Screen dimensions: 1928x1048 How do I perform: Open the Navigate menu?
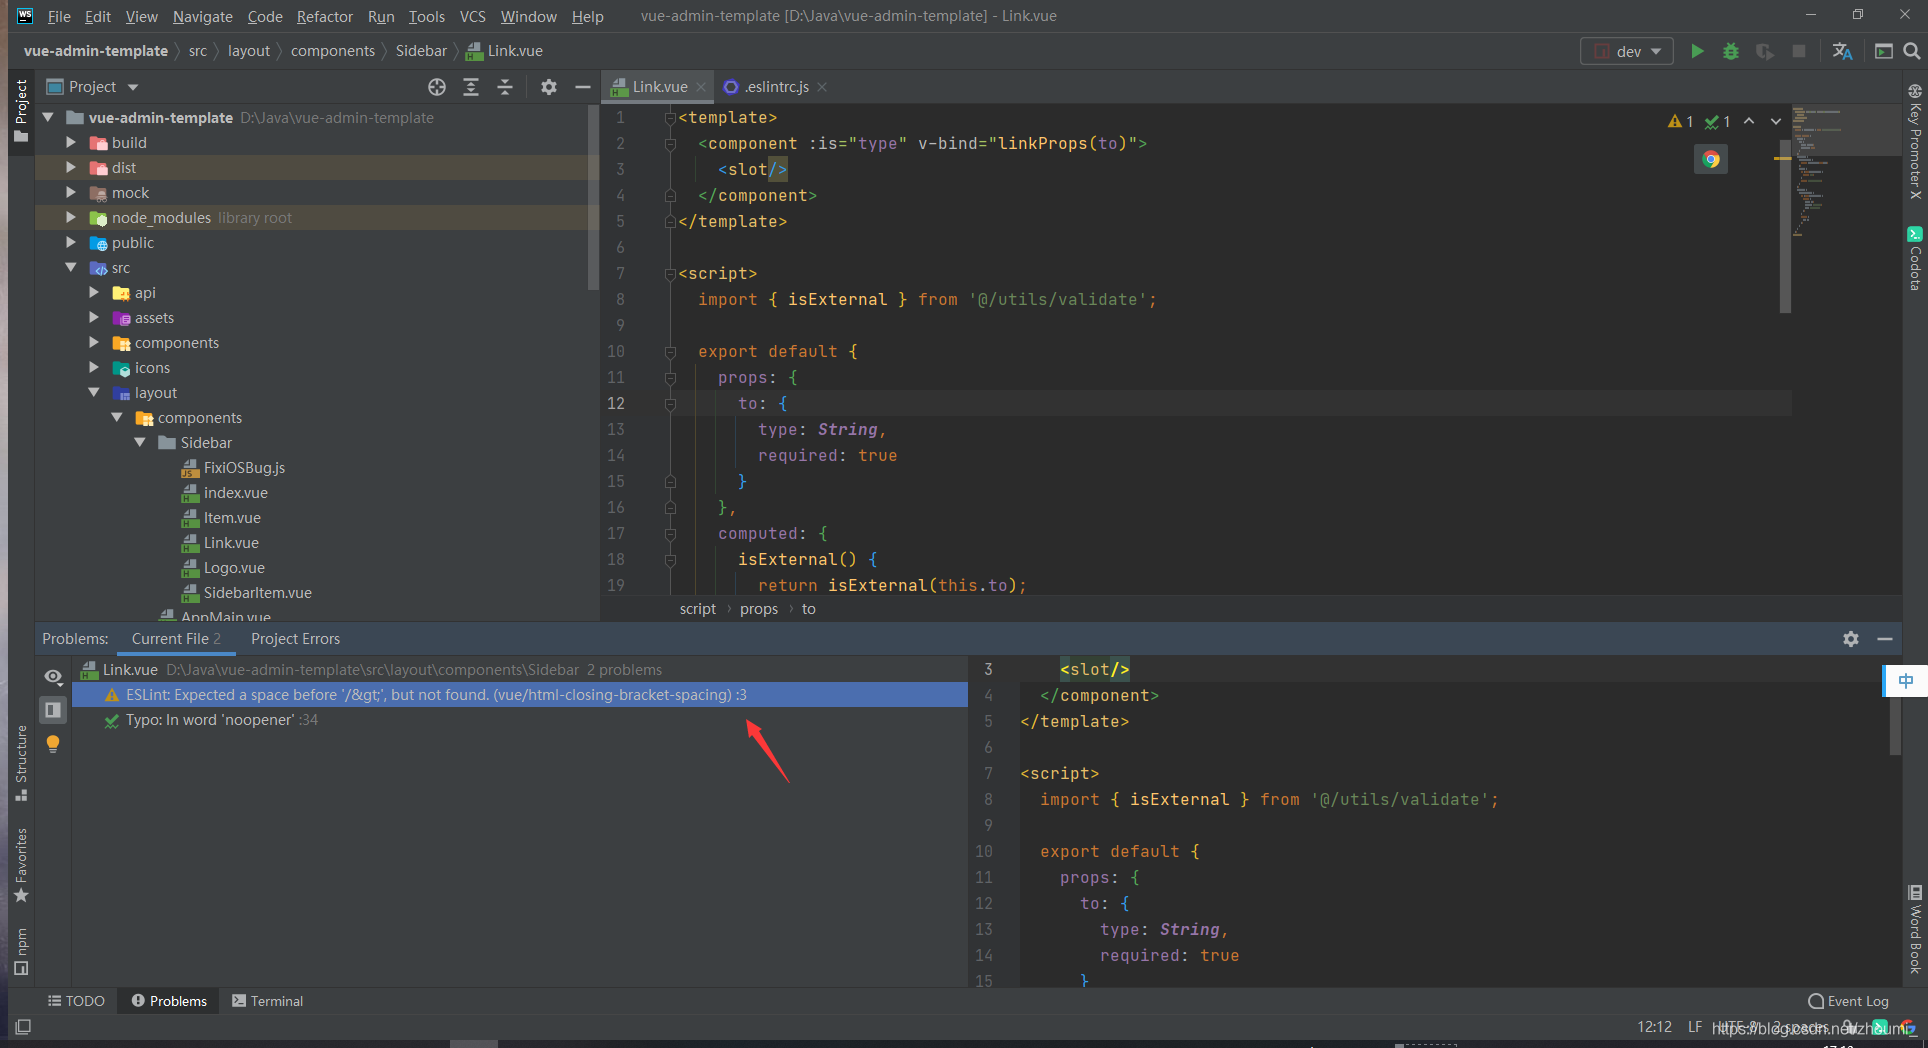(x=202, y=17)
